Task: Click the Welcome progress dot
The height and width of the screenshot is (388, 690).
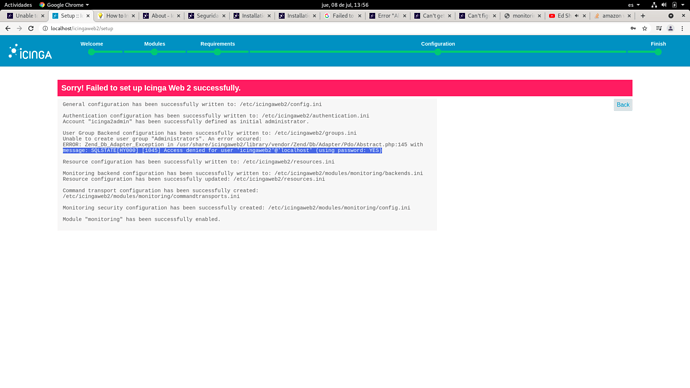Action: point(91,52)
